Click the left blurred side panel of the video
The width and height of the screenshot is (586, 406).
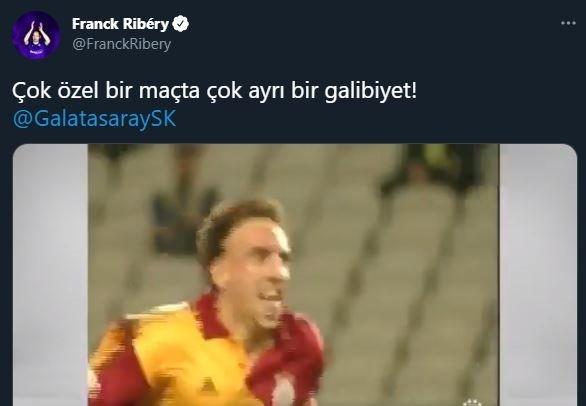(50, 275)
